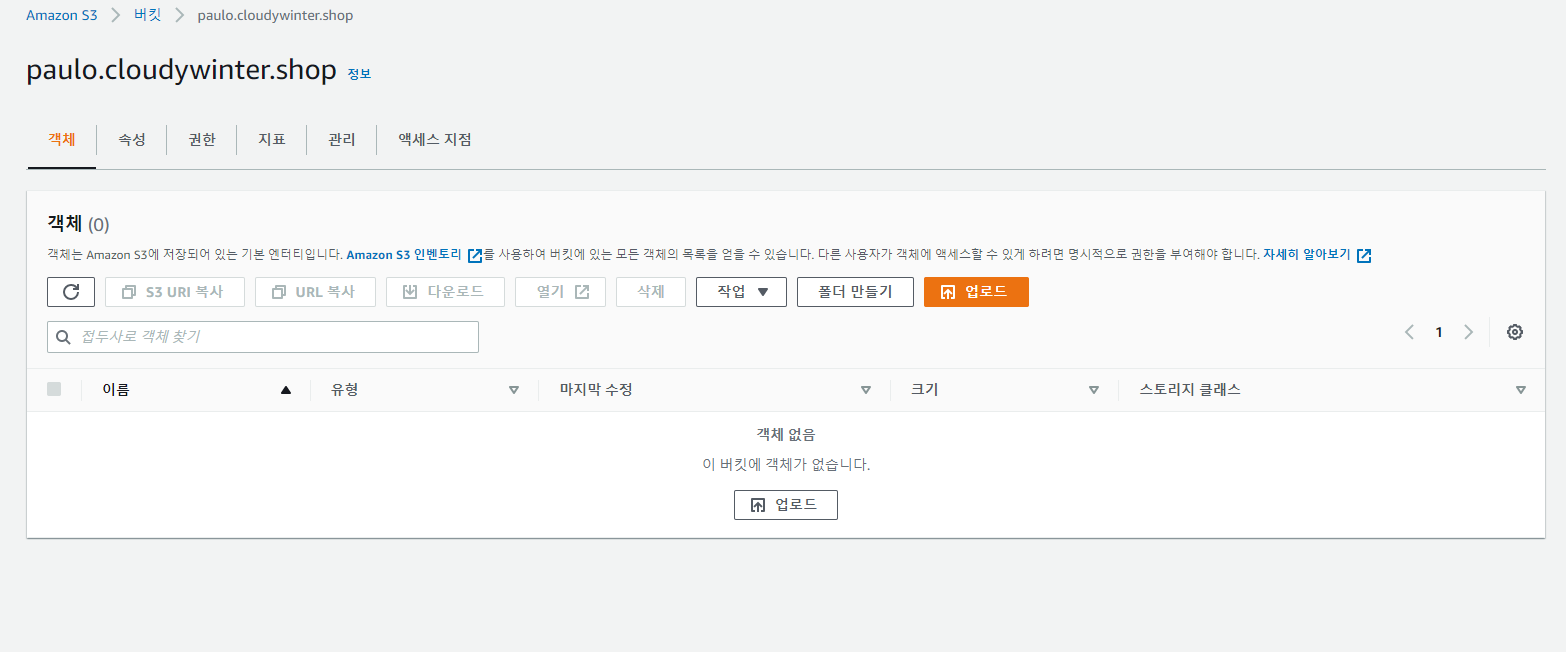Image resolution: width=1566 pixels, height=652 pixels.
Task: Click the 삭제 button
Action: click(x=651, y=292)
